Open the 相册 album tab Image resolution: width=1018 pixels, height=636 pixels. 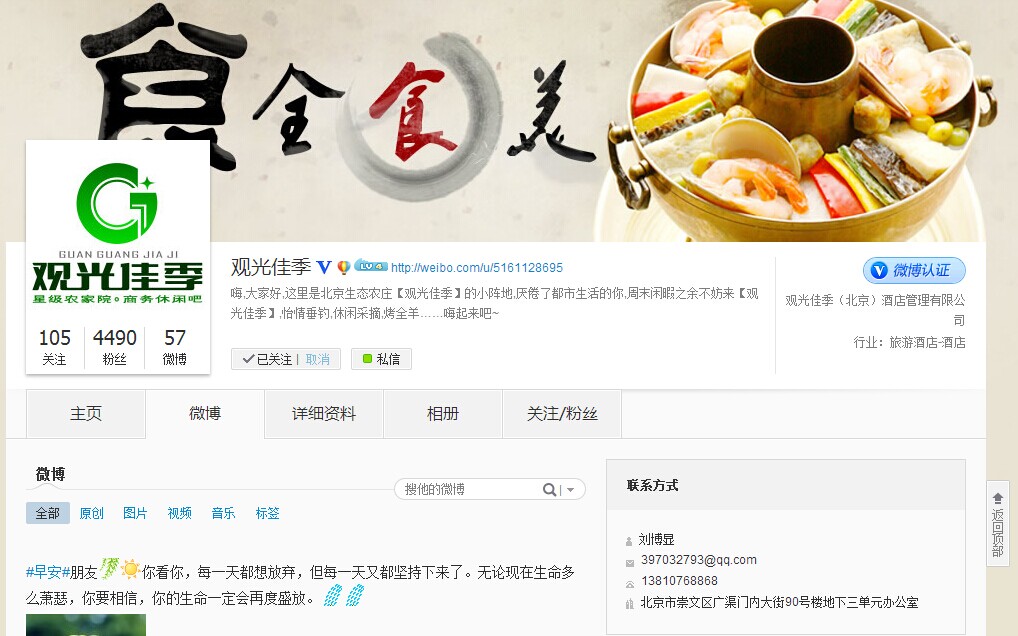coord(443,413)
